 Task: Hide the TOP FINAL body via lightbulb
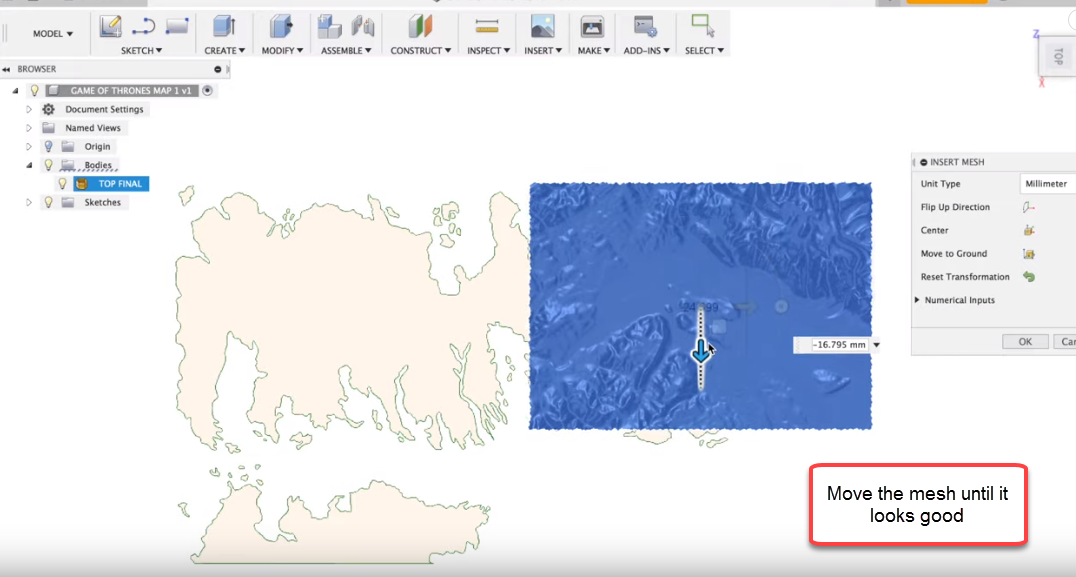62,184
